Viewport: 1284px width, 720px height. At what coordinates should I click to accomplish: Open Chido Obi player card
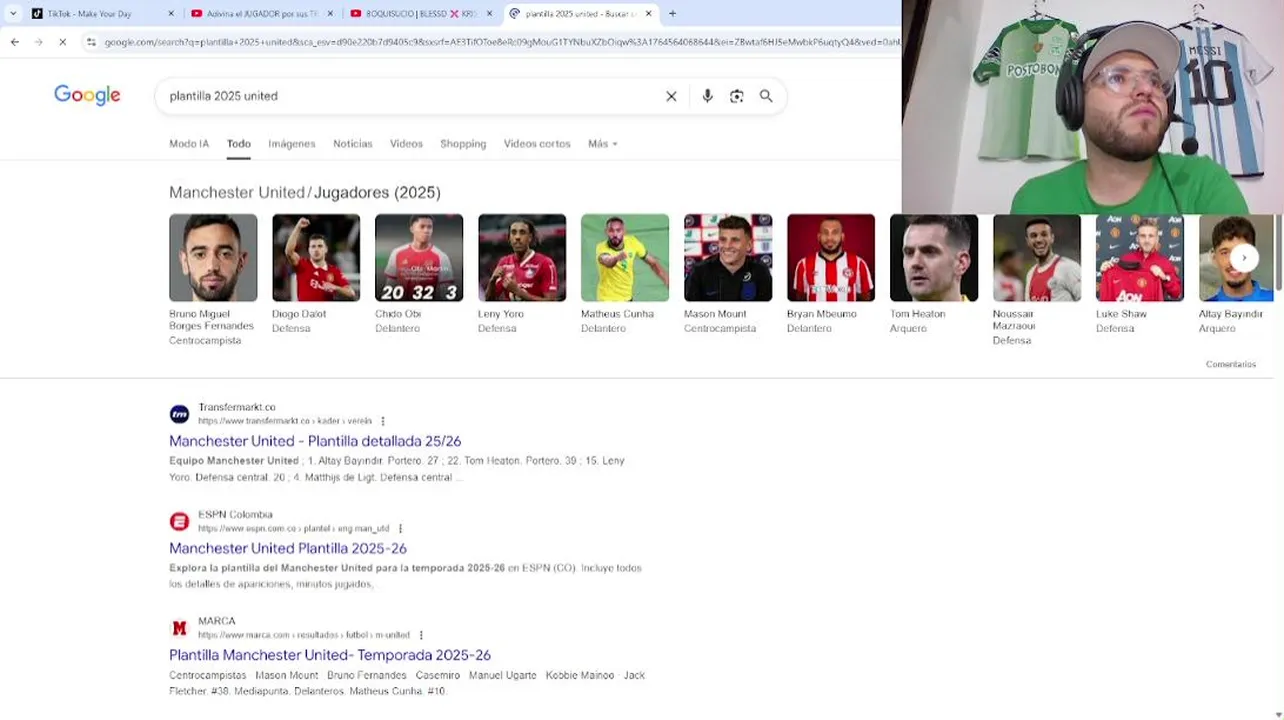[x=419, y=273]
